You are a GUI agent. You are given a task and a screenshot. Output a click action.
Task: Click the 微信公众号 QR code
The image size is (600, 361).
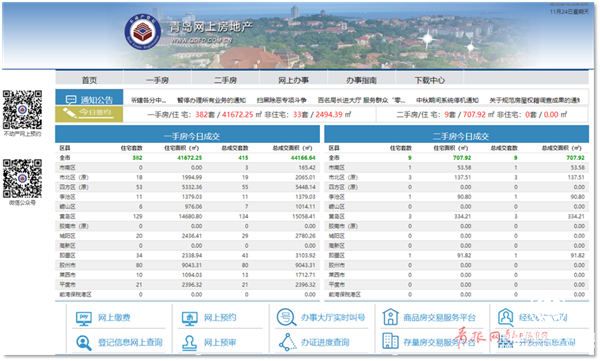tap(22, 178)
